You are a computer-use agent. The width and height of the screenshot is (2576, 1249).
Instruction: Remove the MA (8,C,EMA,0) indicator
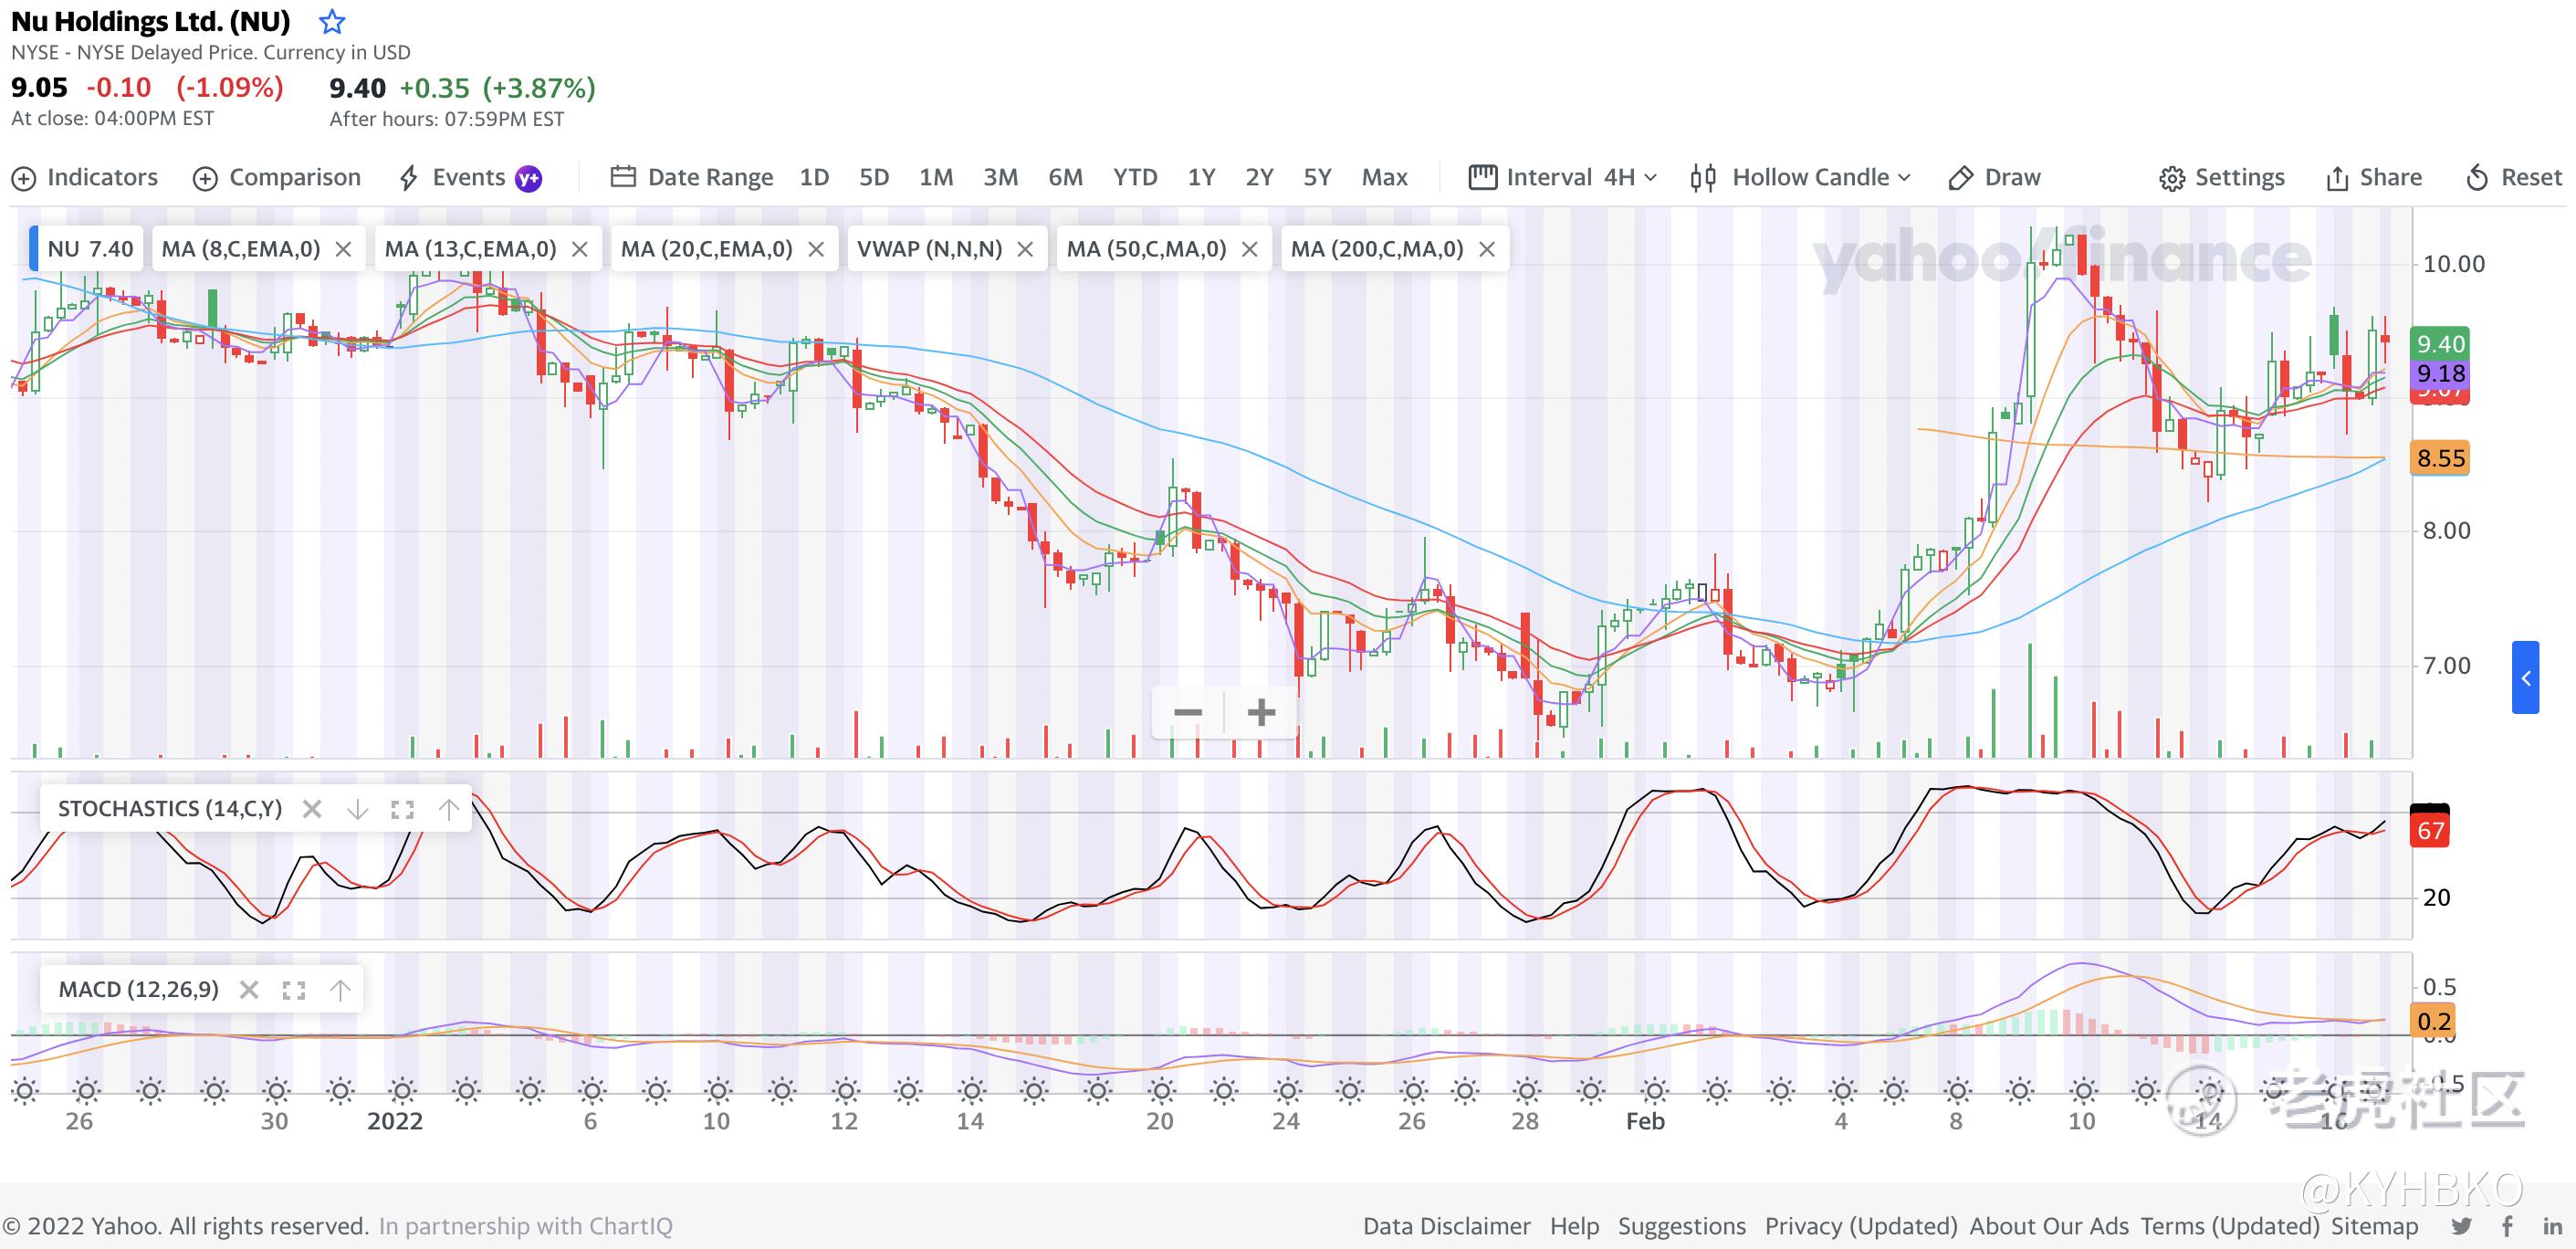point(343,249)
